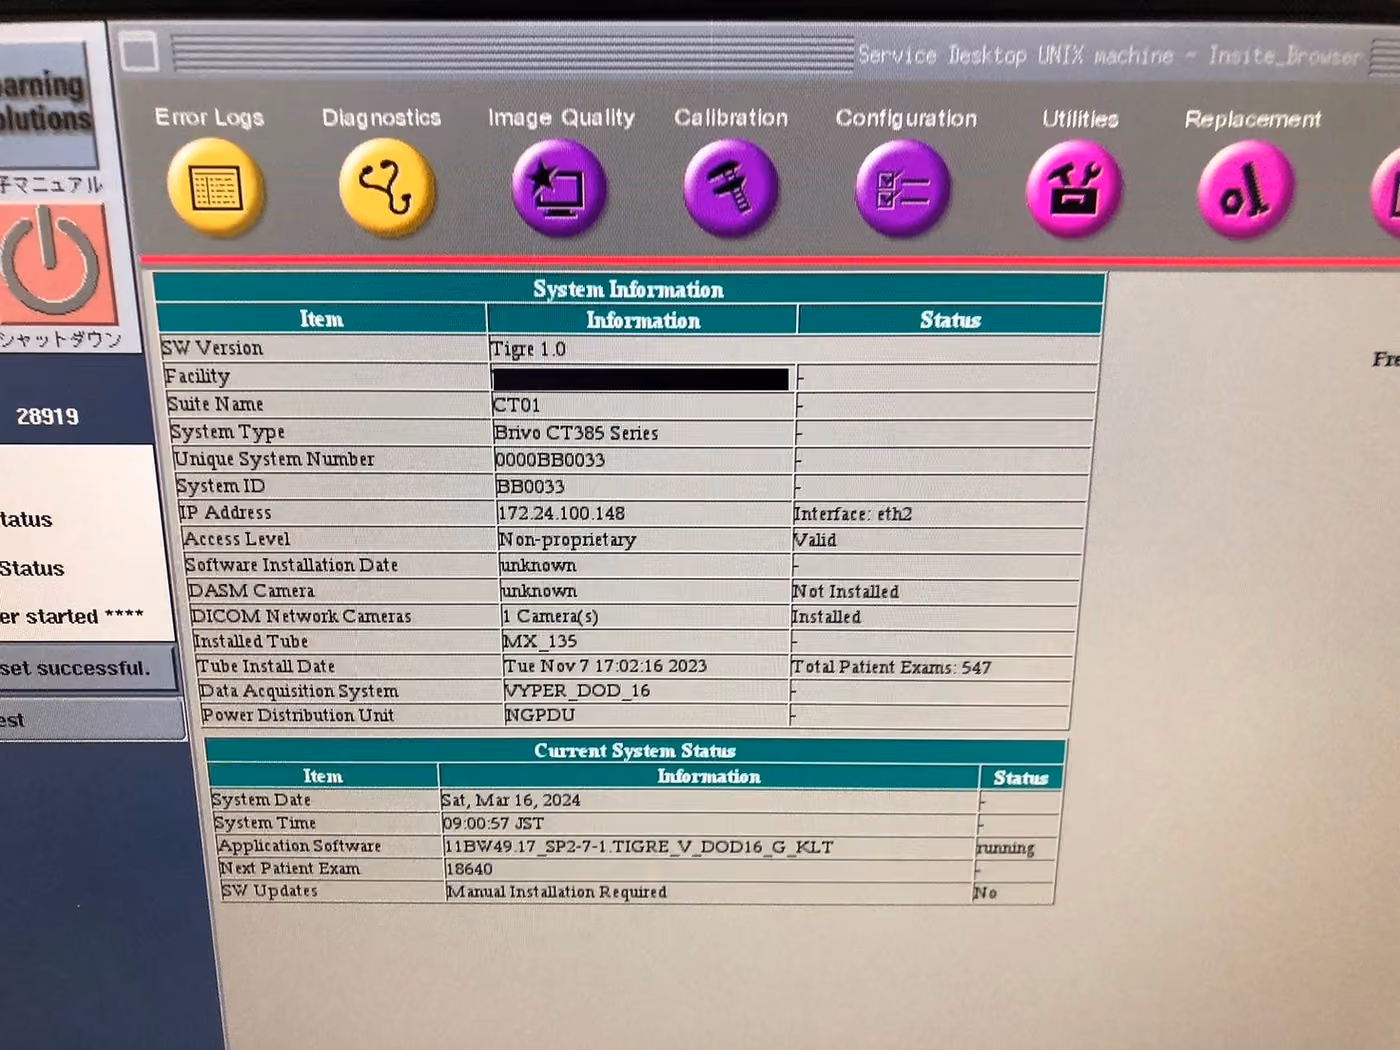
Task: Click the System ID value 'BB0033'
Action: coord(531,487)
